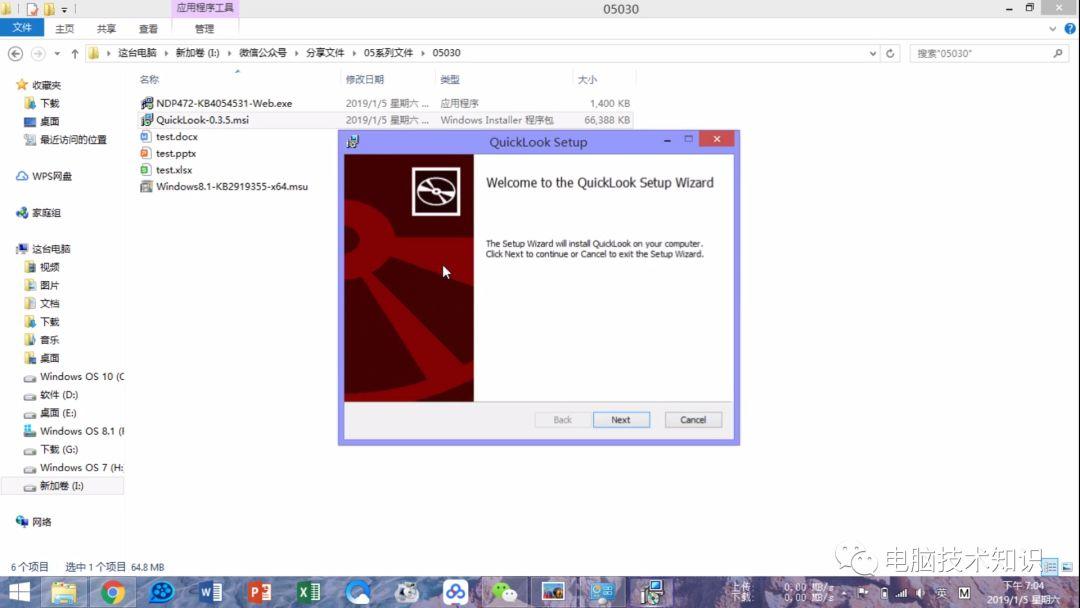The height and width of the screenshot is (608, 1080).
Task: Click the search magnifier icon
Action: click(1058, 53)
